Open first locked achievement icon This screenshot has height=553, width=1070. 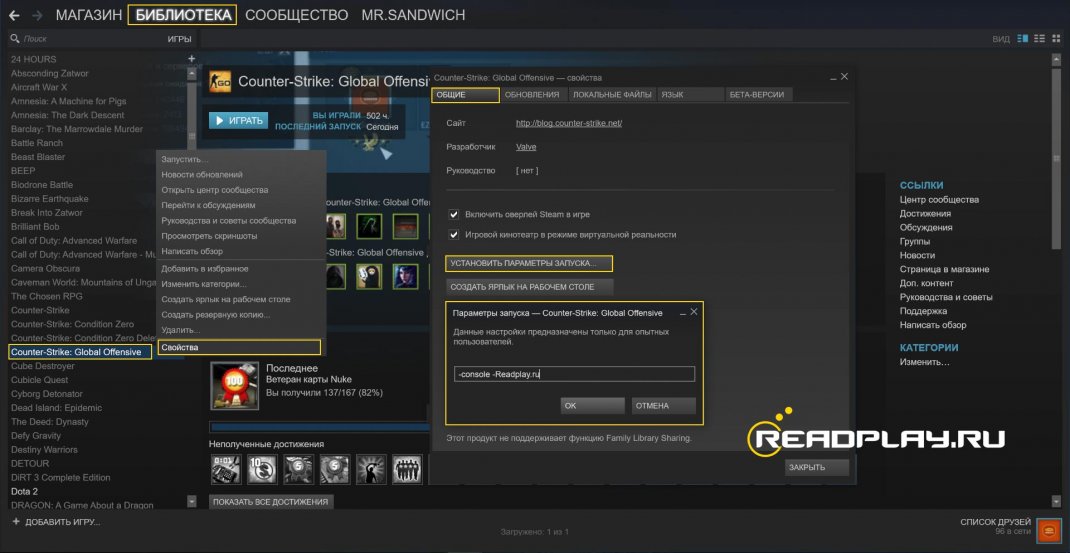[225, 469]
